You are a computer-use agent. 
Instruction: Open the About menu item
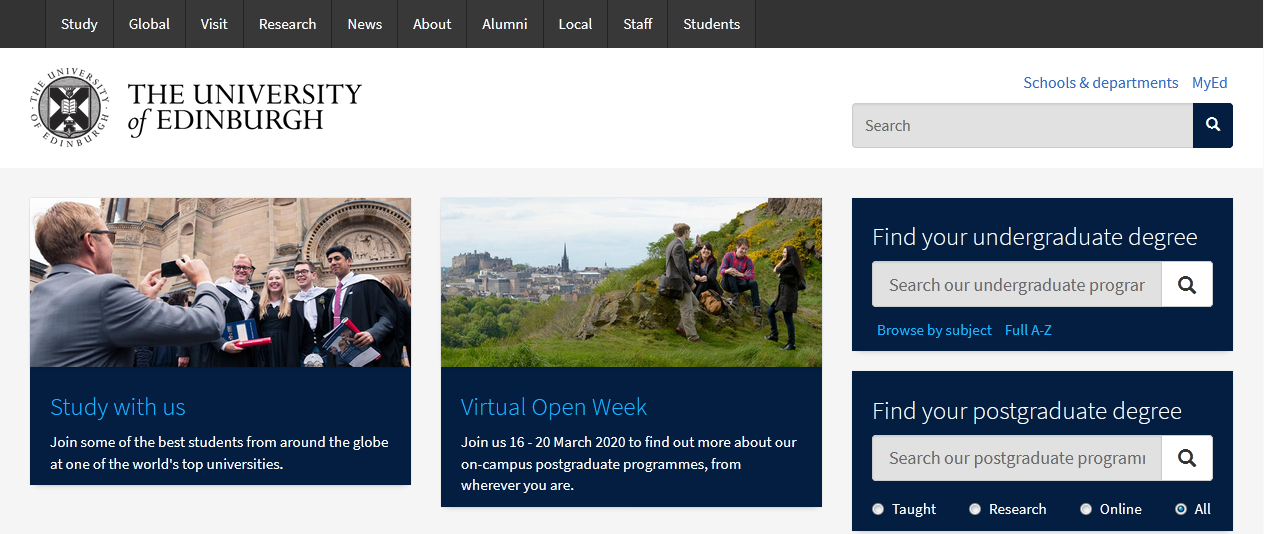(x=432, y=24)
